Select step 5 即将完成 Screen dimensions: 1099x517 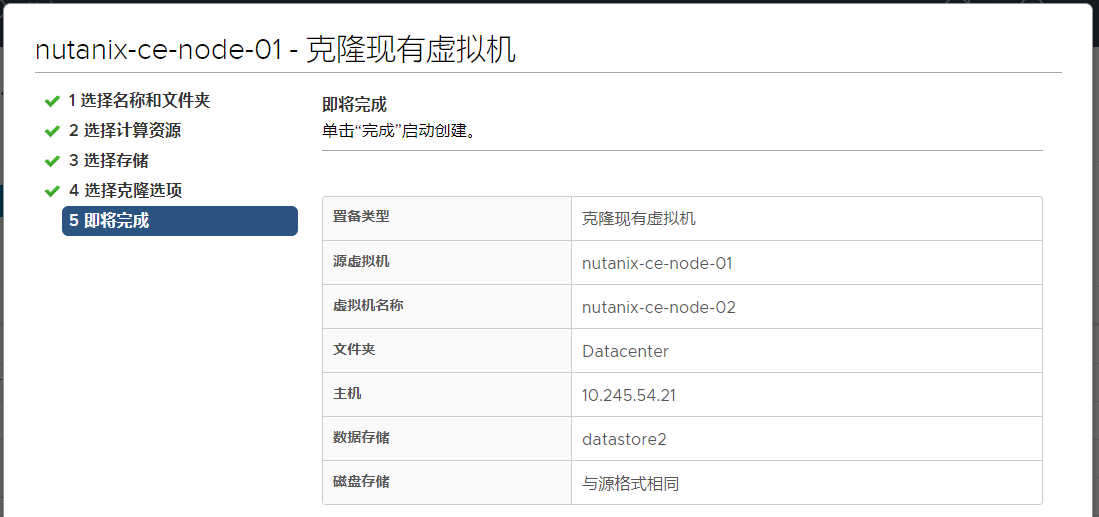click(179, 221)
